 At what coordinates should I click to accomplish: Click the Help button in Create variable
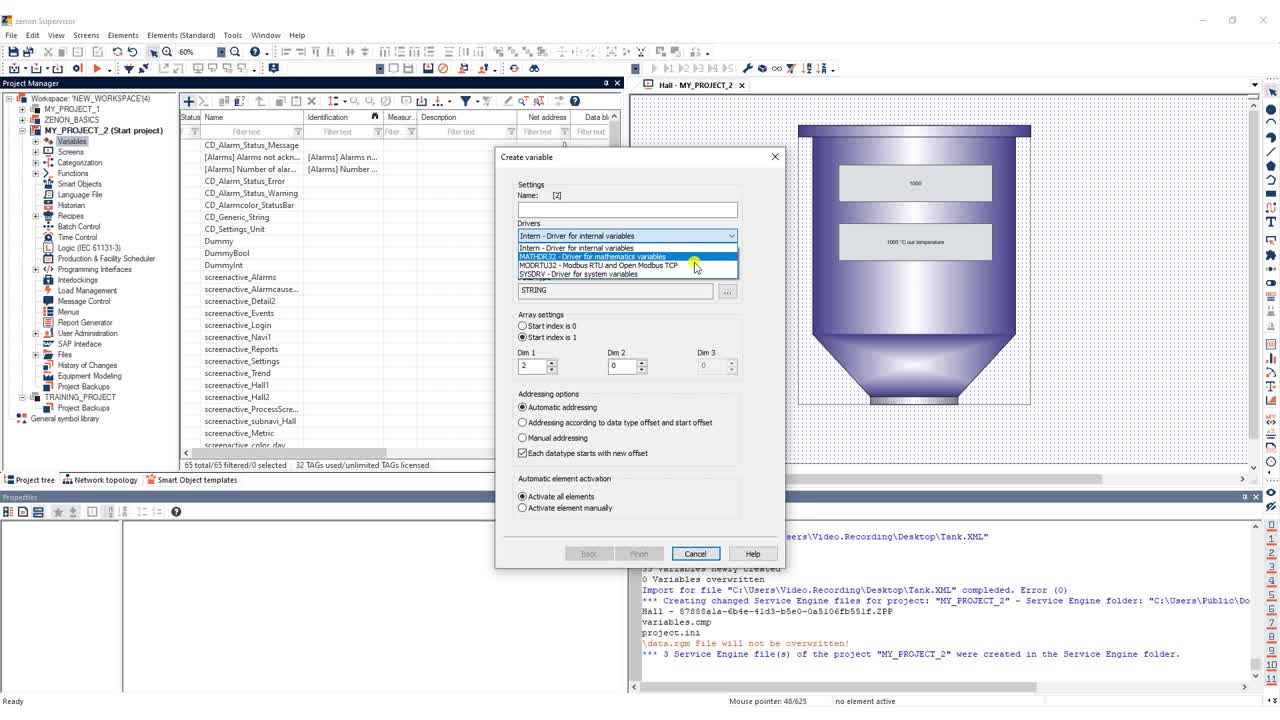click(753, 554)
